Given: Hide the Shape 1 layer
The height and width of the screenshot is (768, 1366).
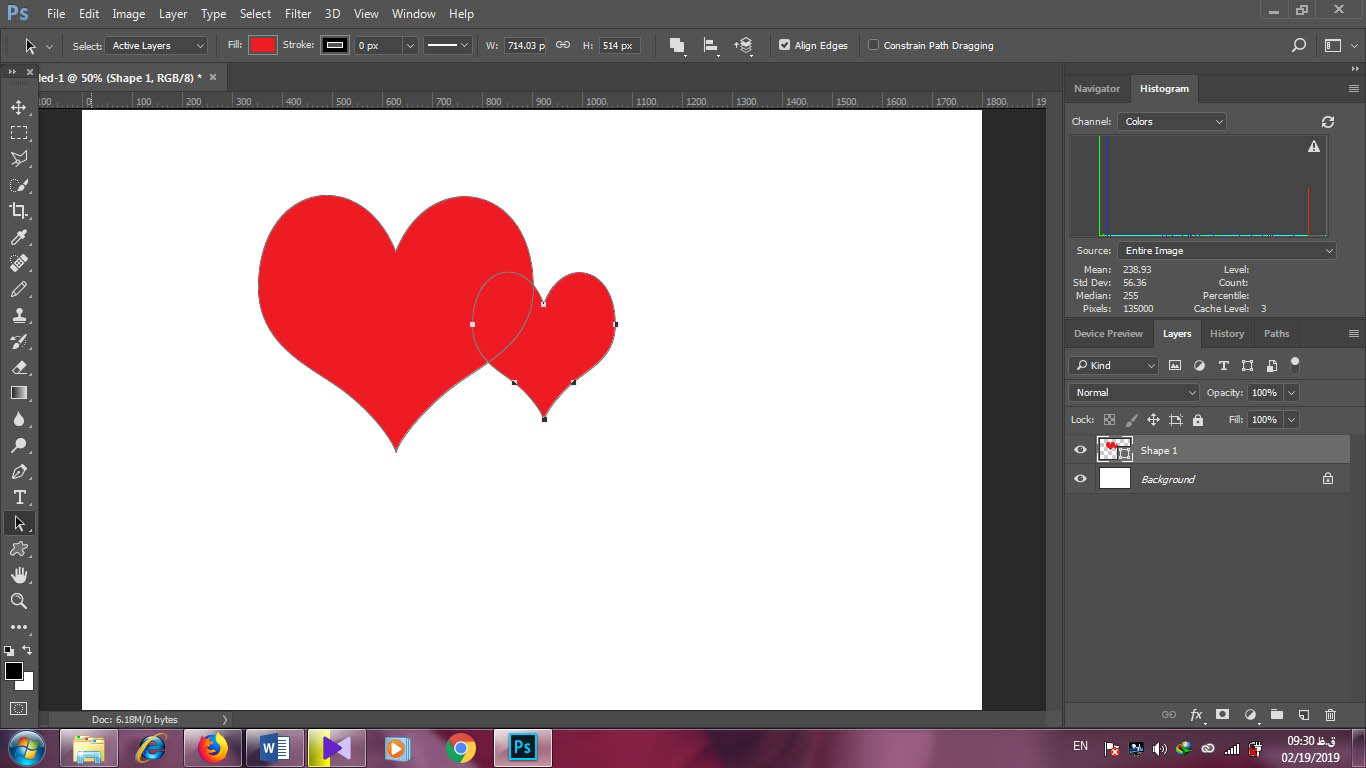Looking at the screenshot, I should (x=1080, y=450).
